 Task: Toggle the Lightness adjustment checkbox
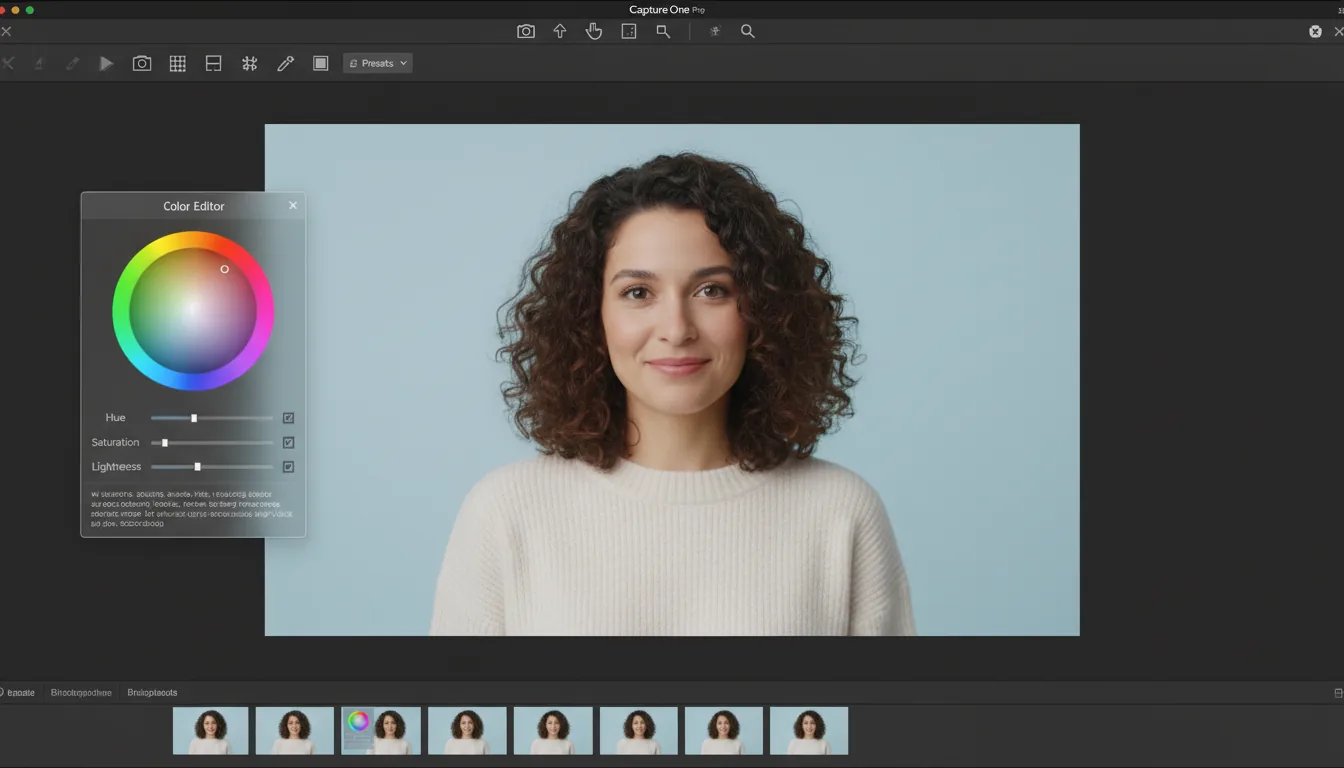[x=288, y=466]
